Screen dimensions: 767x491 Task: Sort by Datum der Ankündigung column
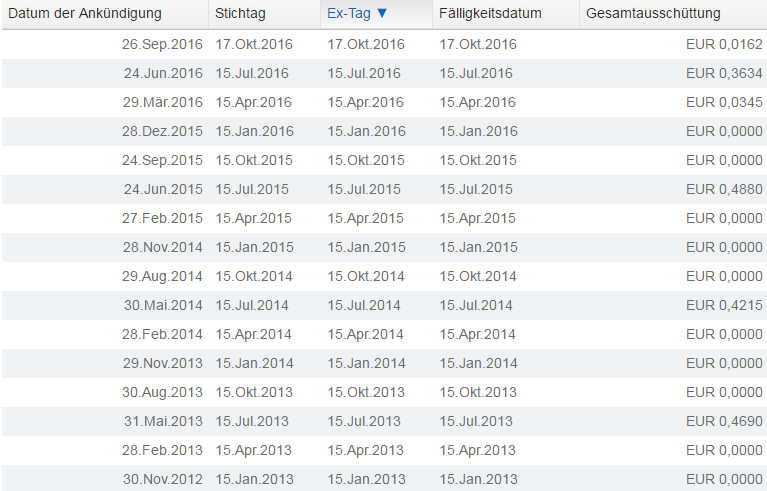(85, 14)
